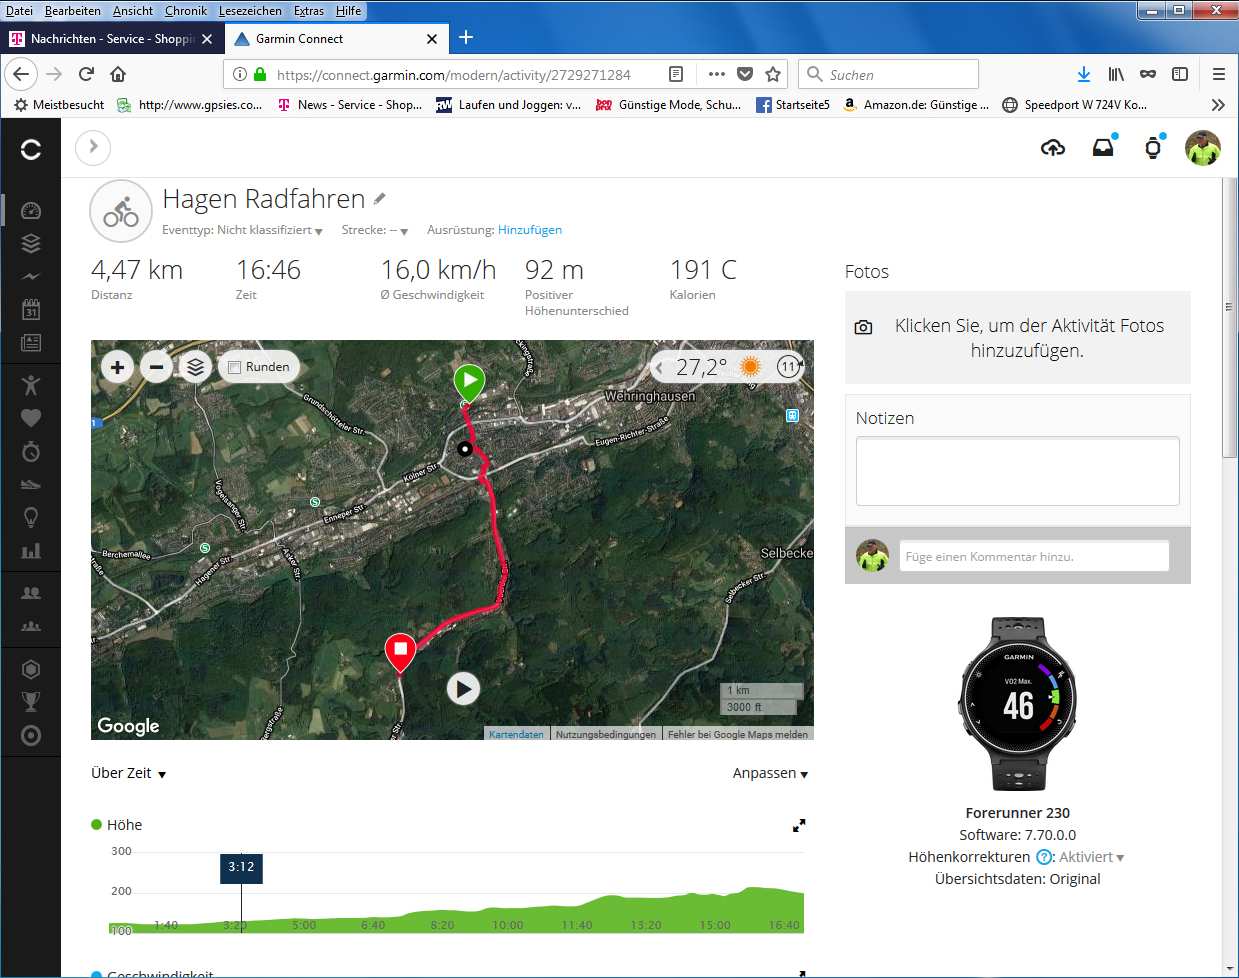This screenshot has width=1239, height=978.
Task: Click the add photos to activity button
Action: 1017,338
